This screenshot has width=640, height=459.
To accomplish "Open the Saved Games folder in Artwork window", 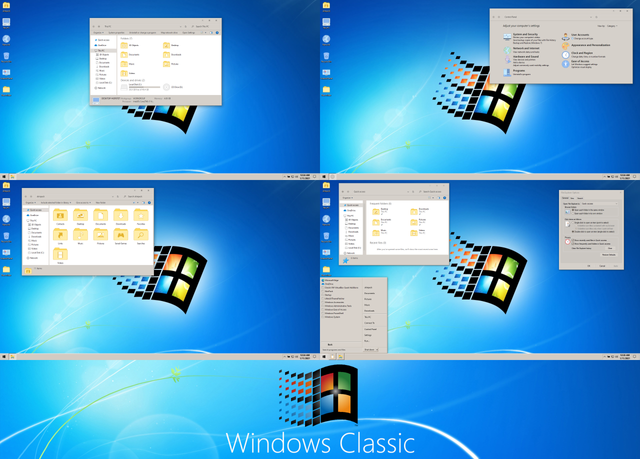I will pos(121,237).
